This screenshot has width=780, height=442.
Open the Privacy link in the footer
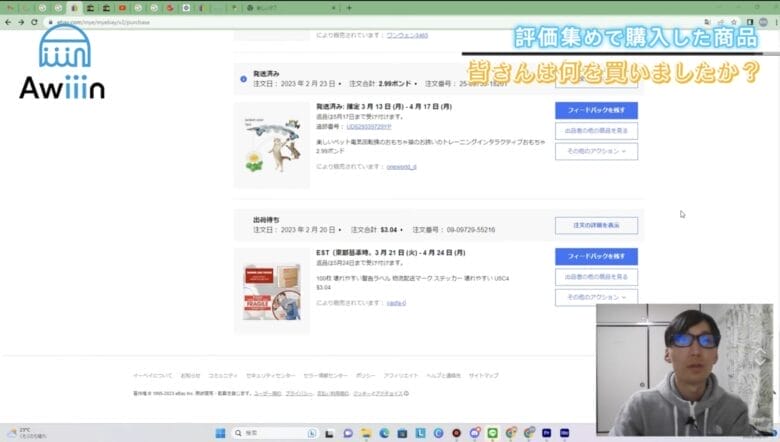tap(299, 393)
